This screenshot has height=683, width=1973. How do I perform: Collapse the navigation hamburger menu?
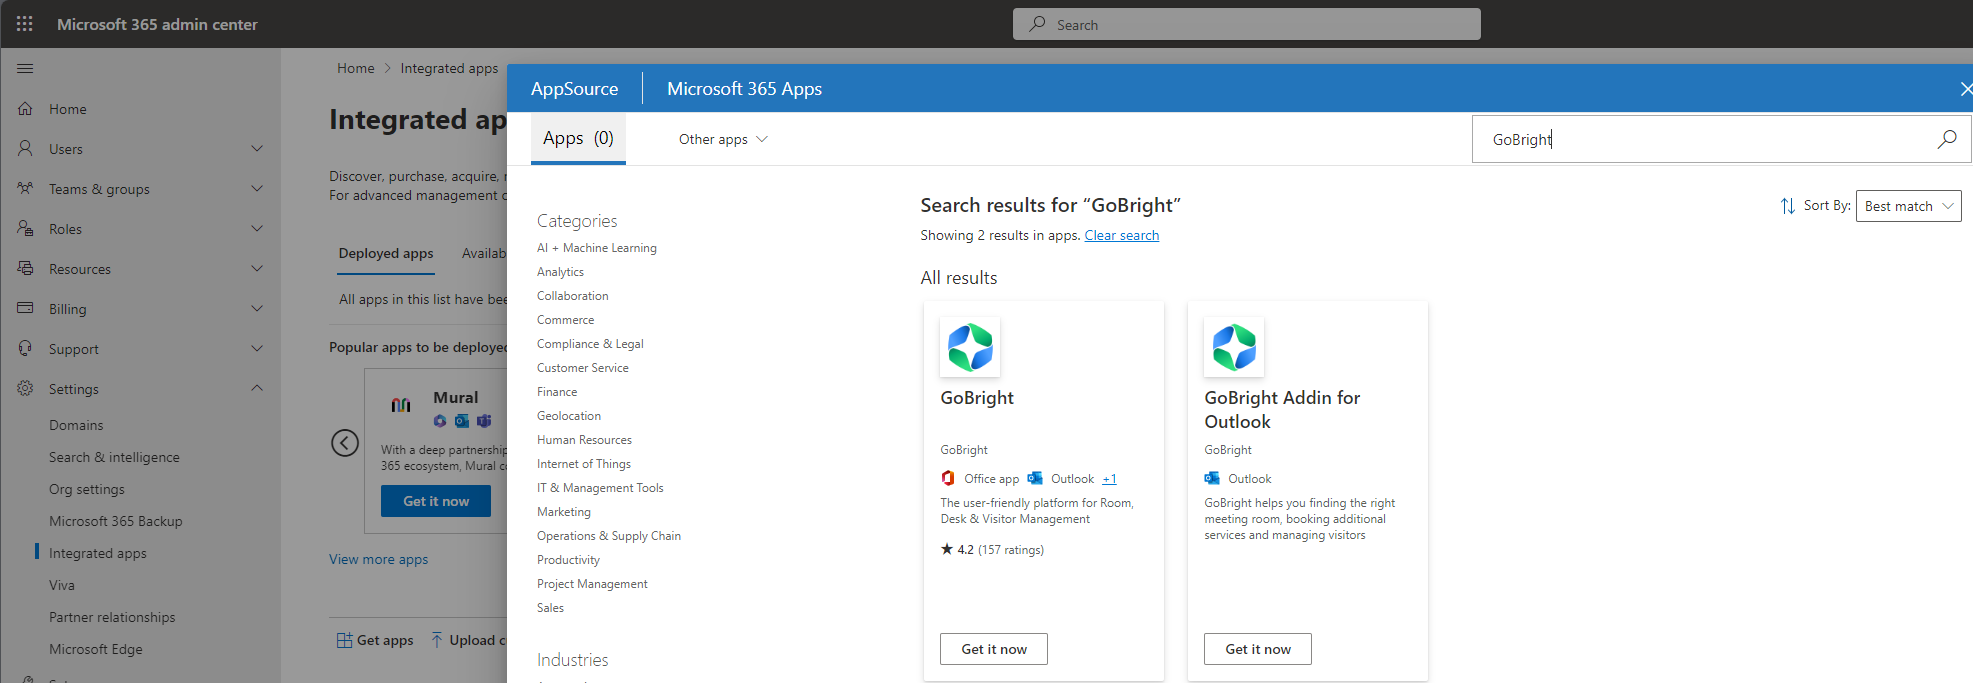25,69
